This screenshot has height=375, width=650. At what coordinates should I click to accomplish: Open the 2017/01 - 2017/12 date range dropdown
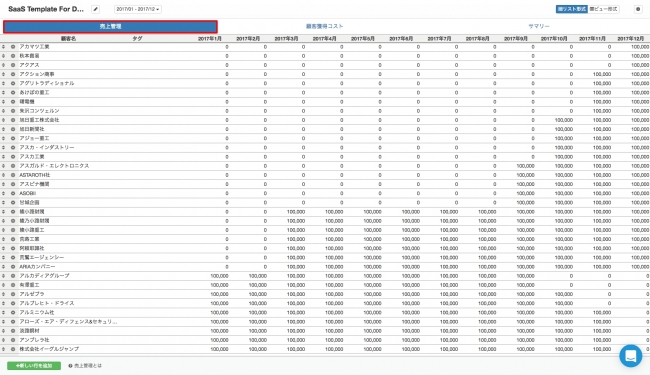tap(138, 9)
